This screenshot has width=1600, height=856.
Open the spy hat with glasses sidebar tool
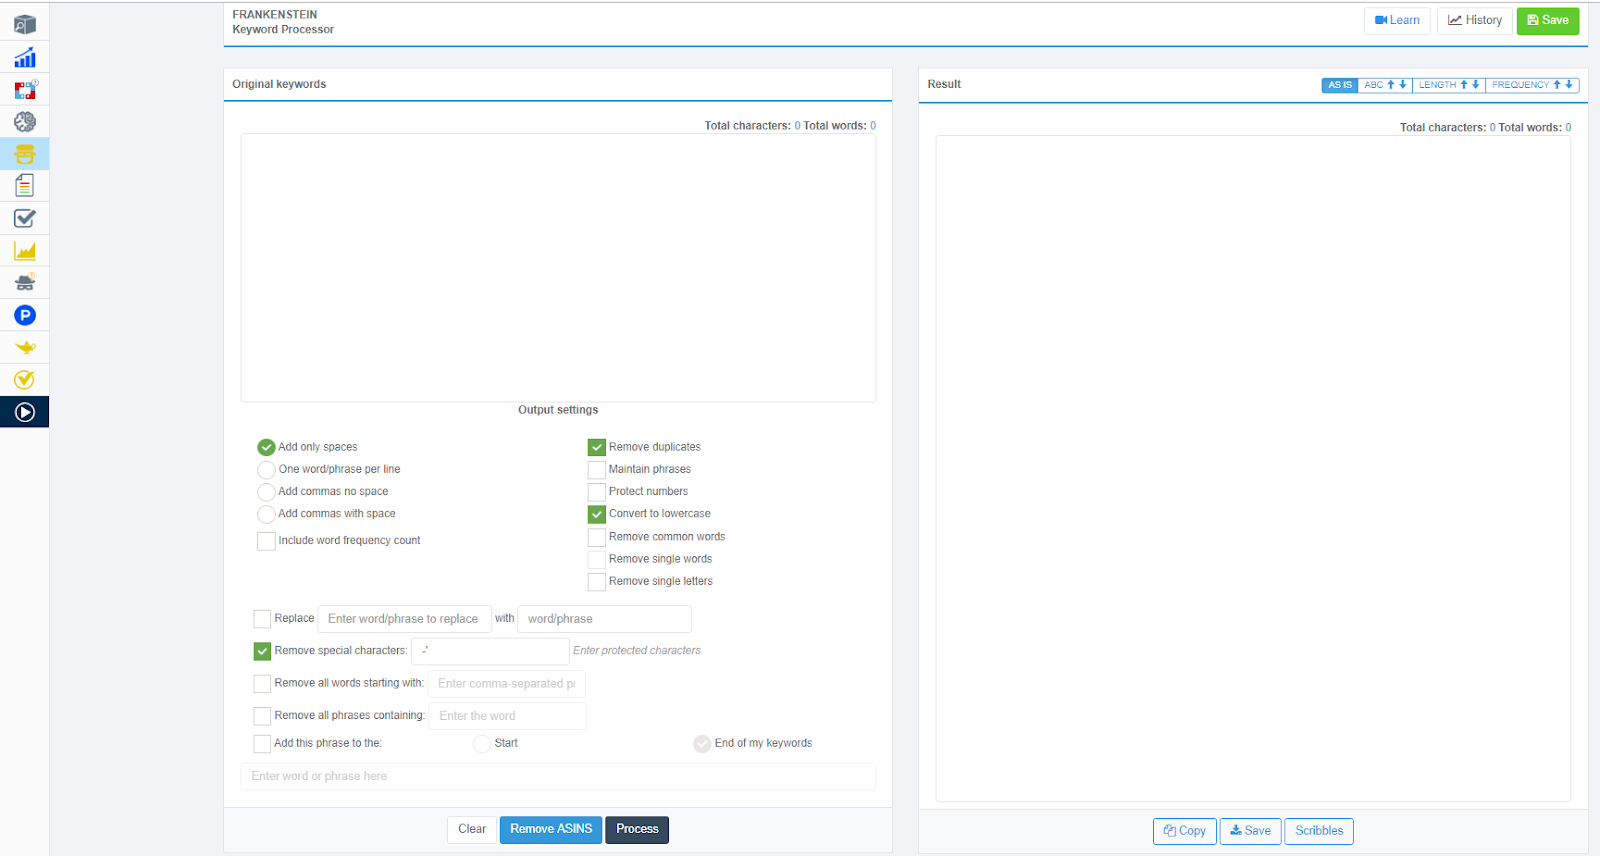pos(25,283)
